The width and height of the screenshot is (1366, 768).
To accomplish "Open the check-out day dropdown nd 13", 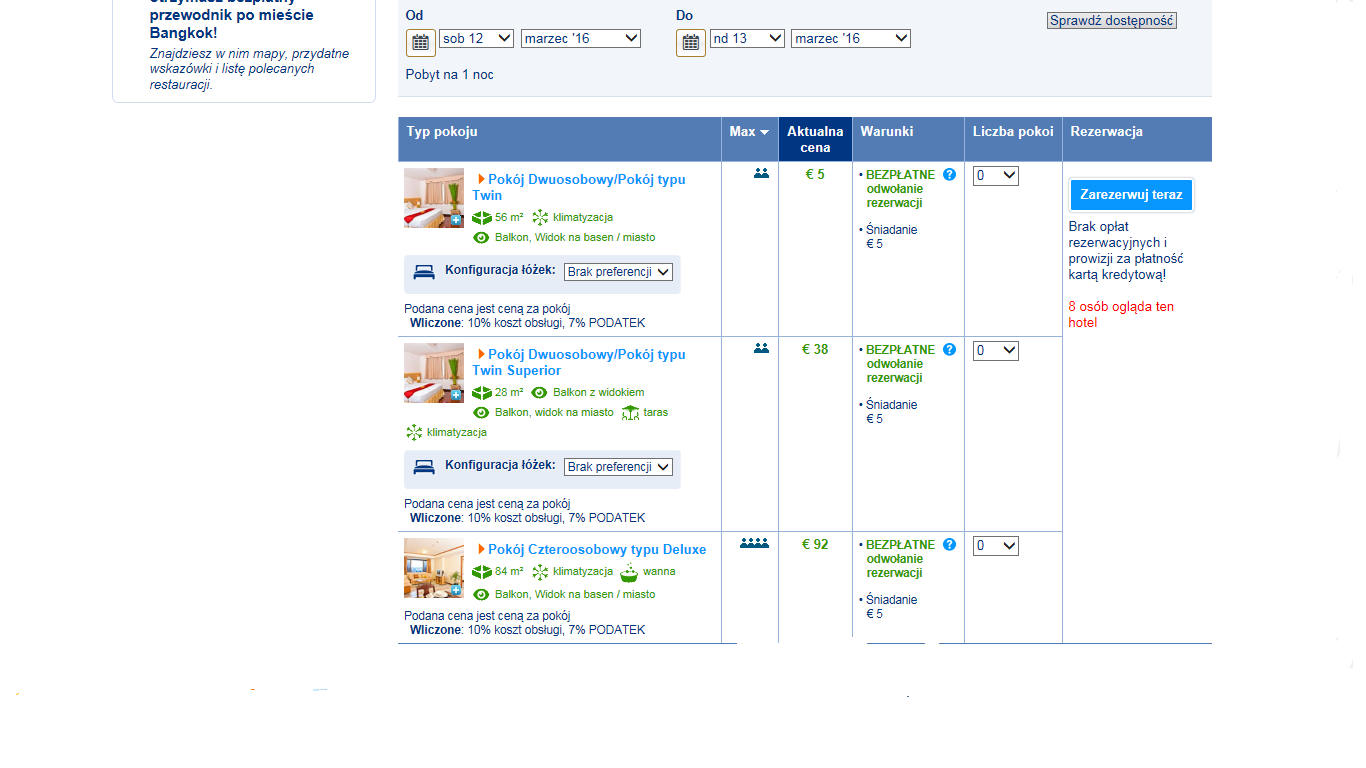I will tap(748, 38).
